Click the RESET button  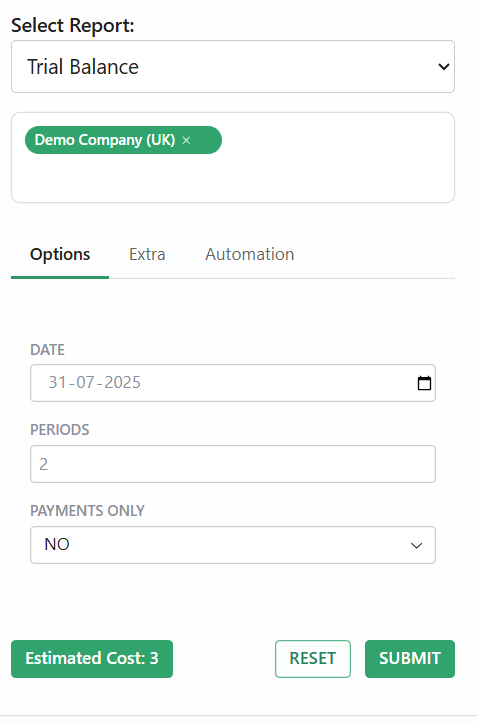pyautogui.click(x=313, y=658)
